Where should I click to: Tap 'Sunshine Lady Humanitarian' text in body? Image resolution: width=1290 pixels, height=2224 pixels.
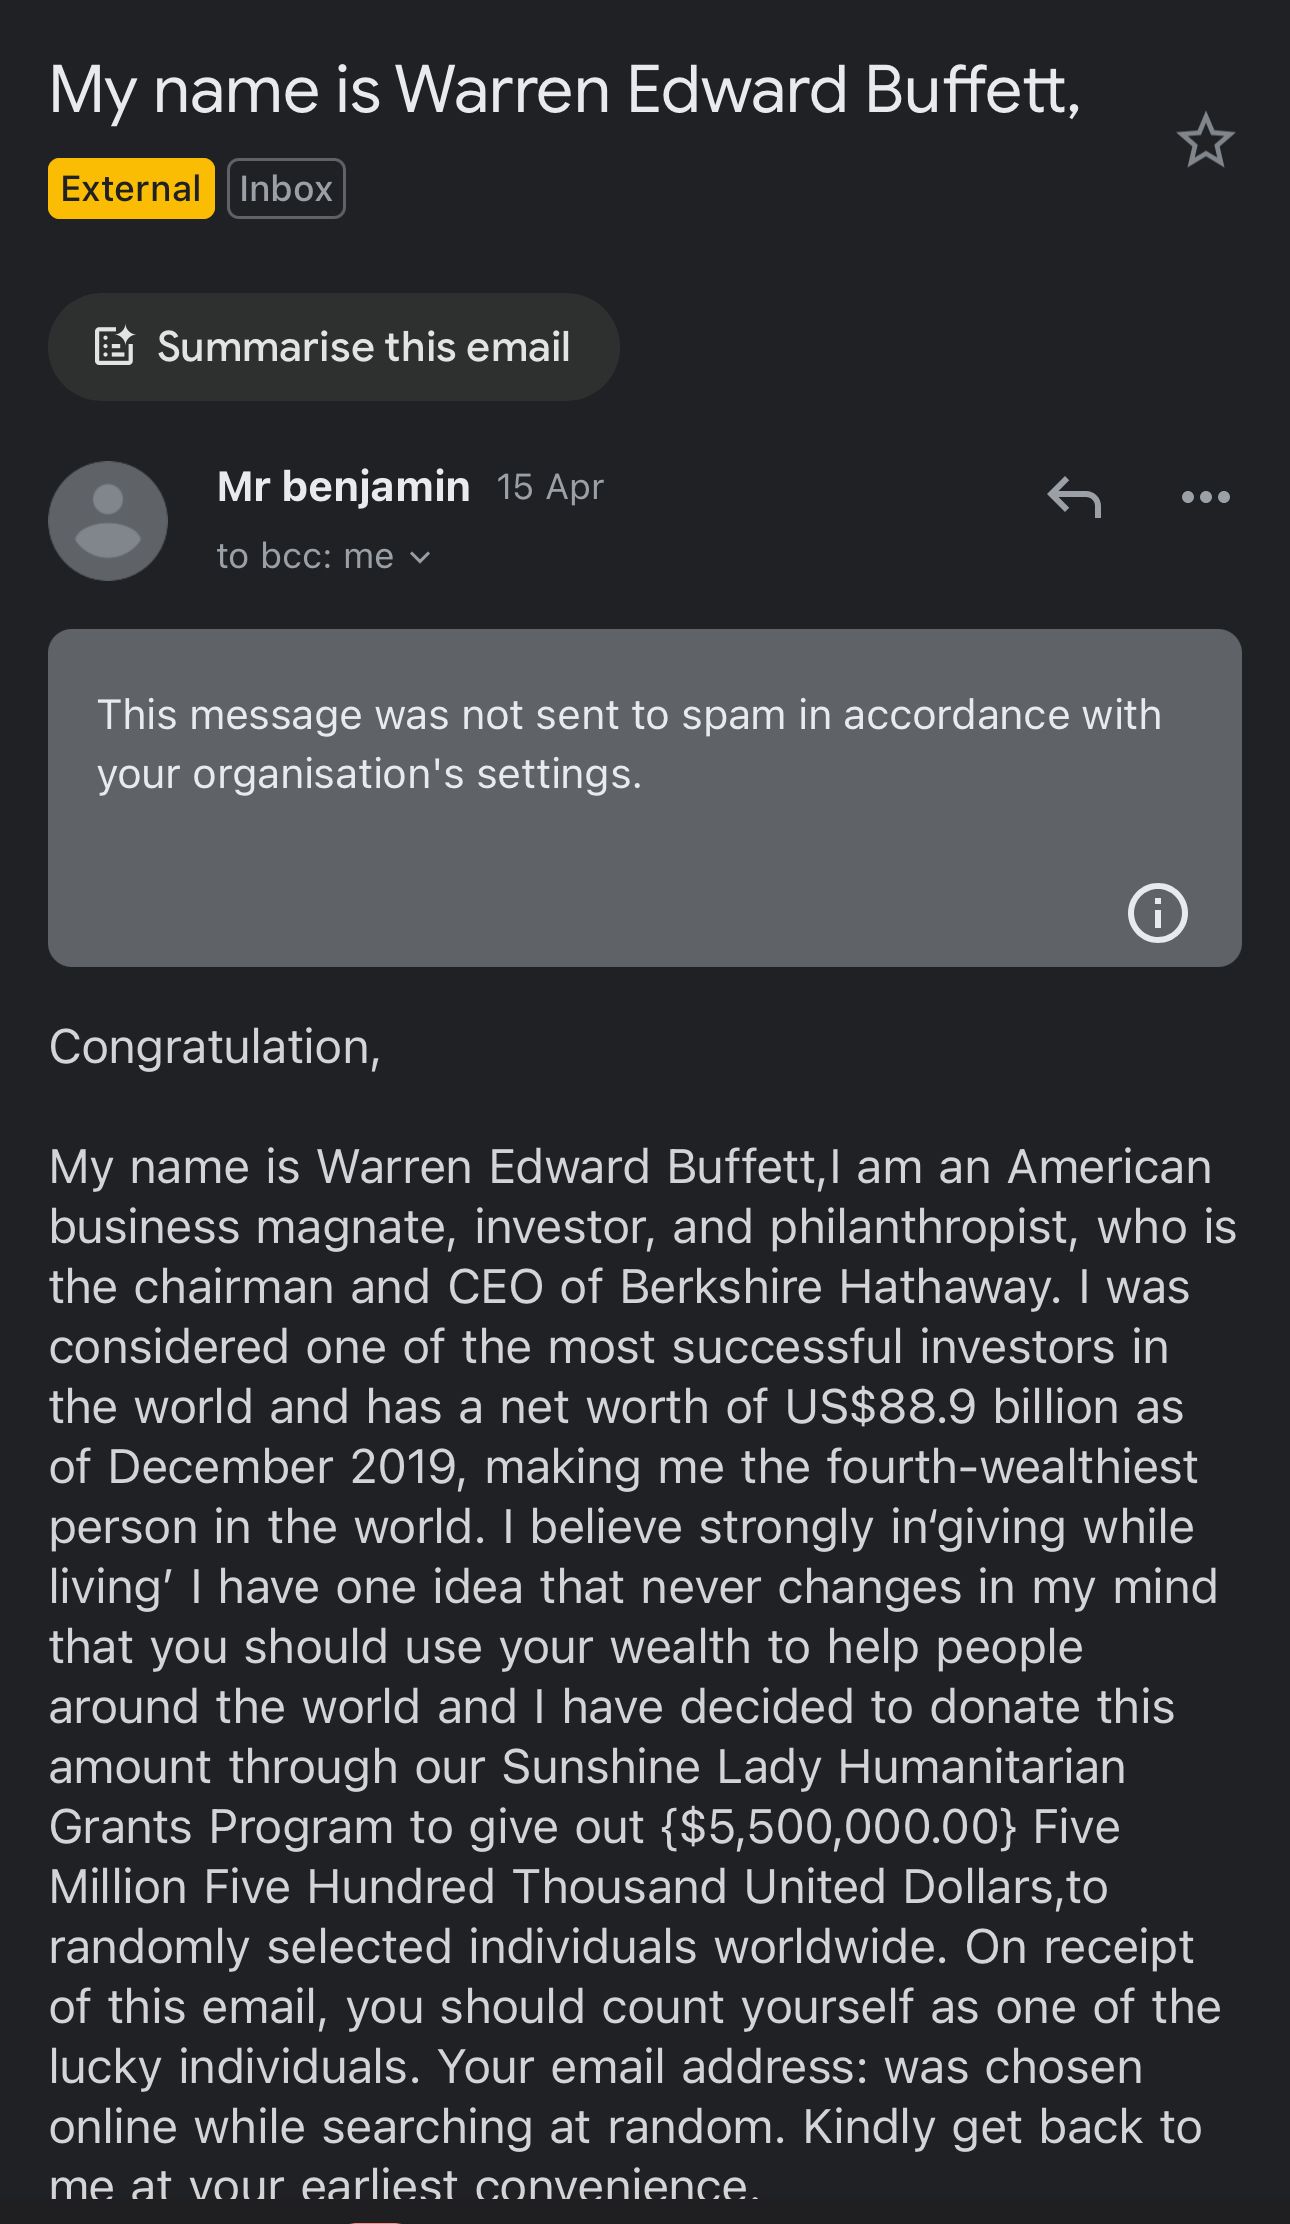point(813,1767)
